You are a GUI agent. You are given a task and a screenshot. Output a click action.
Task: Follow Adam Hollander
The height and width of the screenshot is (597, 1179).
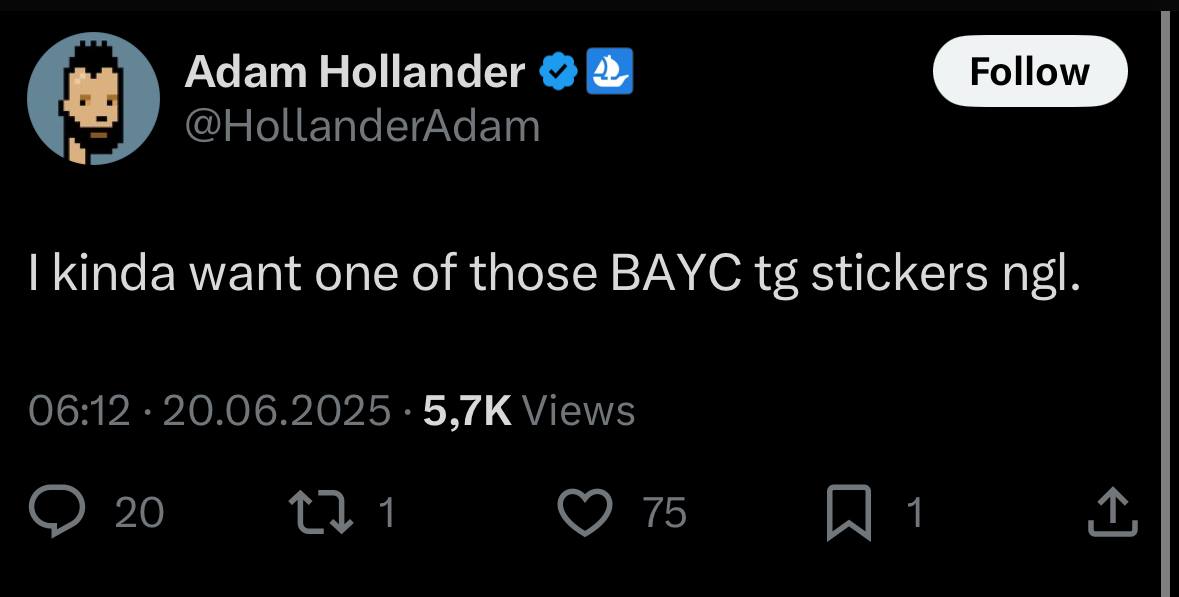tap(1029, 71)
